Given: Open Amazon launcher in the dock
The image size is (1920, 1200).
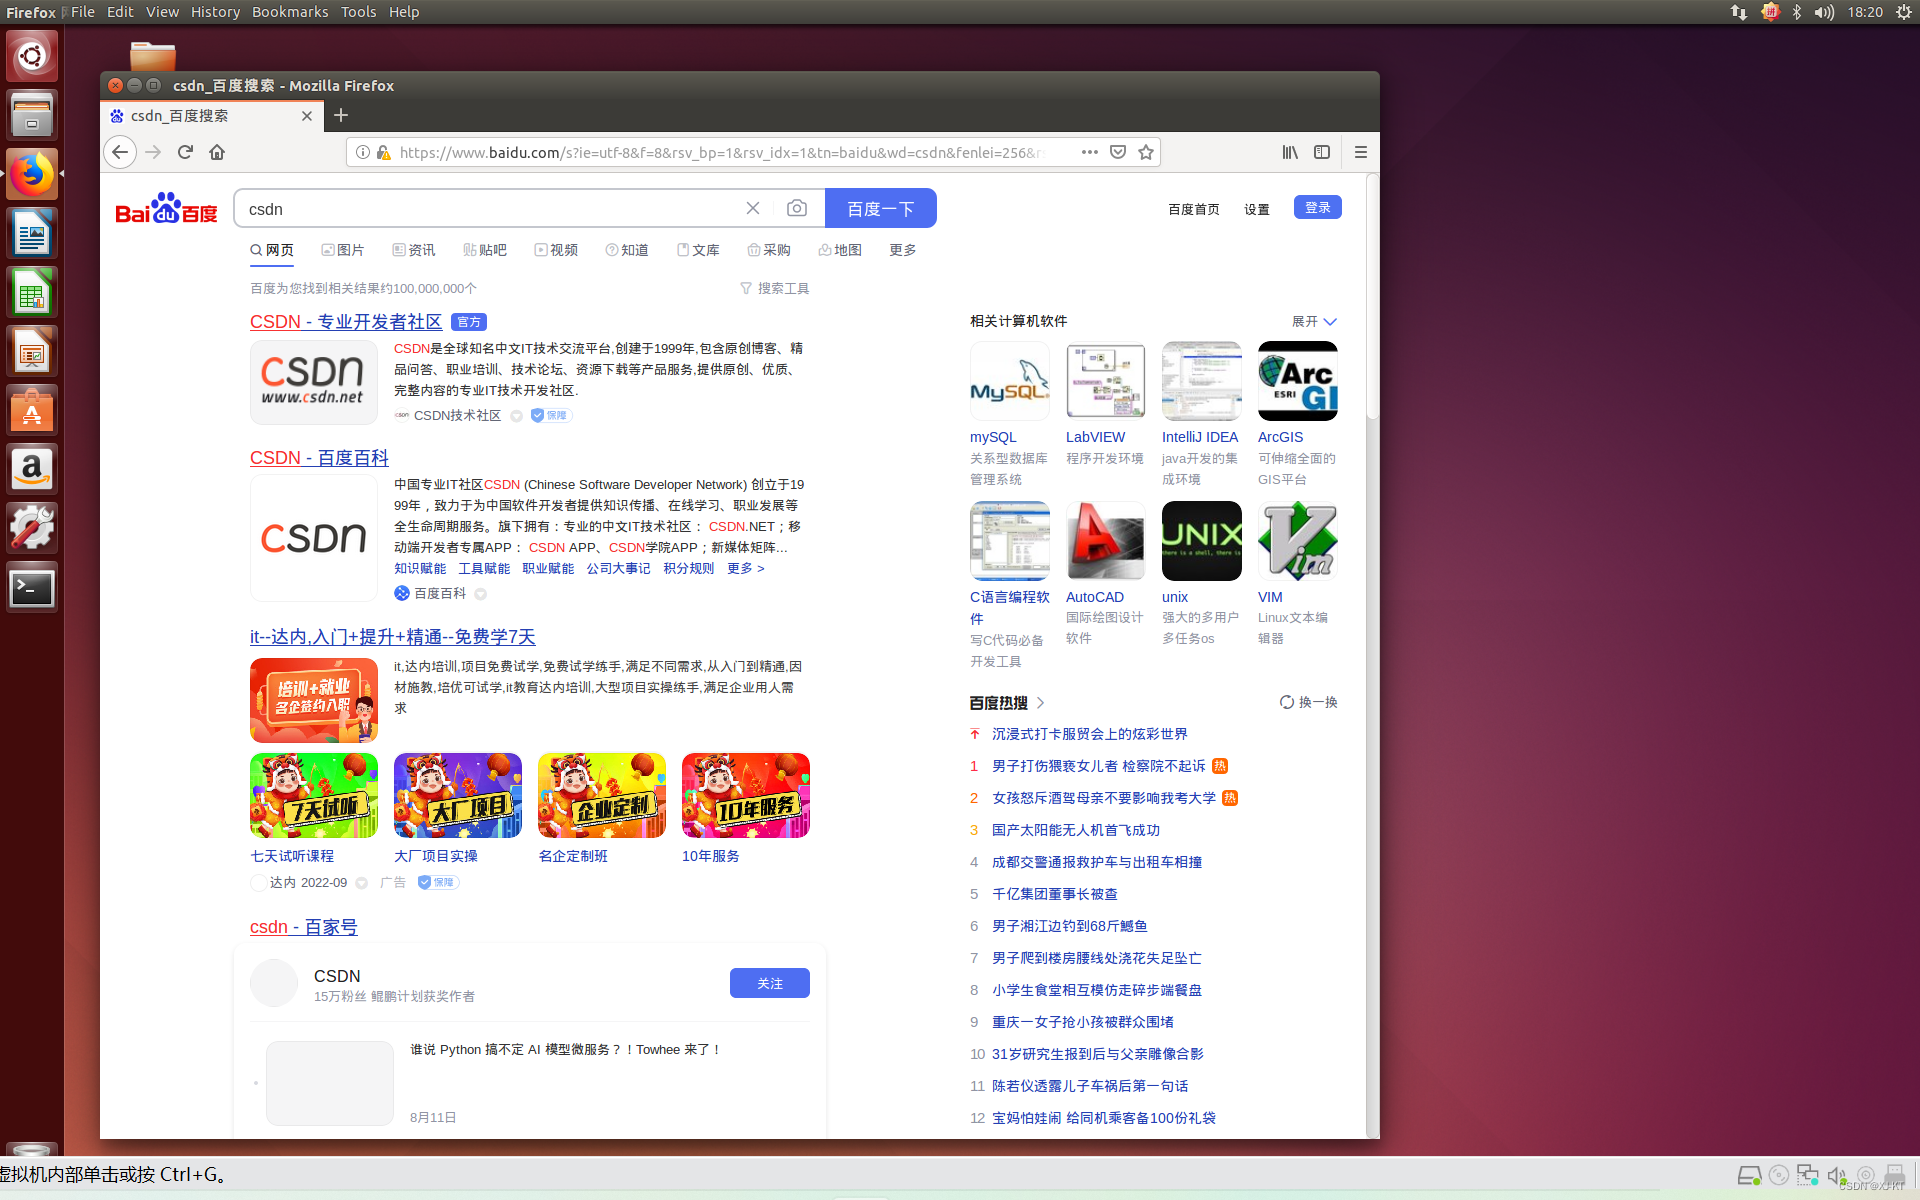Looking at the screenshot, I should 32,470.
